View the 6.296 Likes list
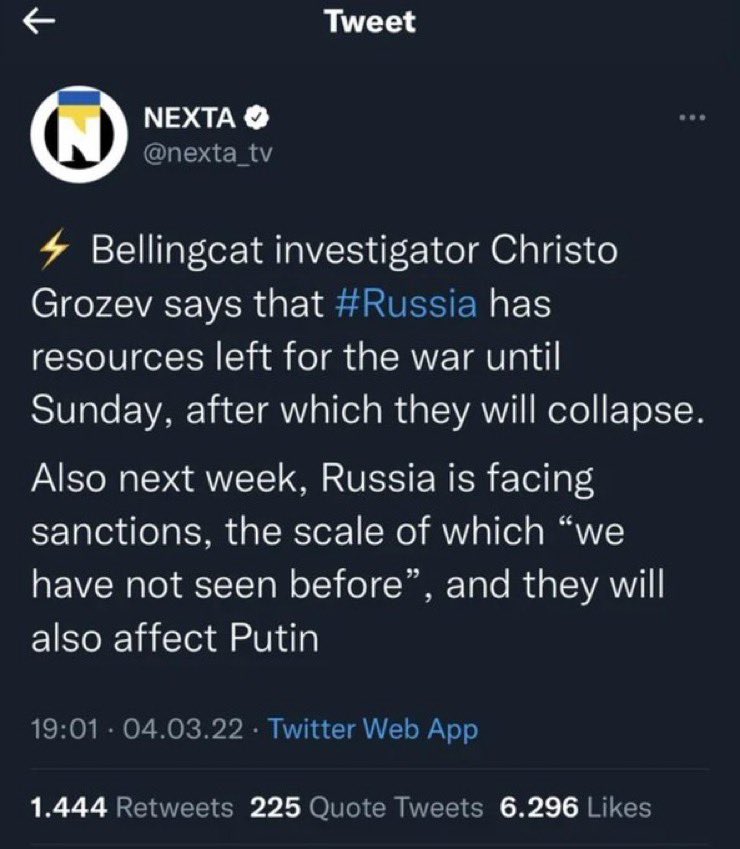The image size is (740, 849). [575, 808]
